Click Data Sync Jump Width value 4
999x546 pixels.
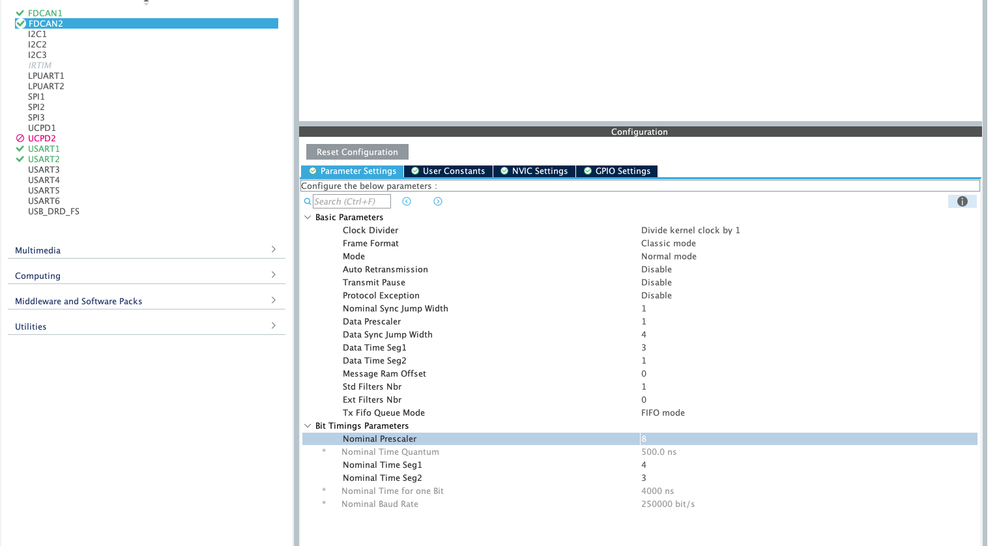643,334
